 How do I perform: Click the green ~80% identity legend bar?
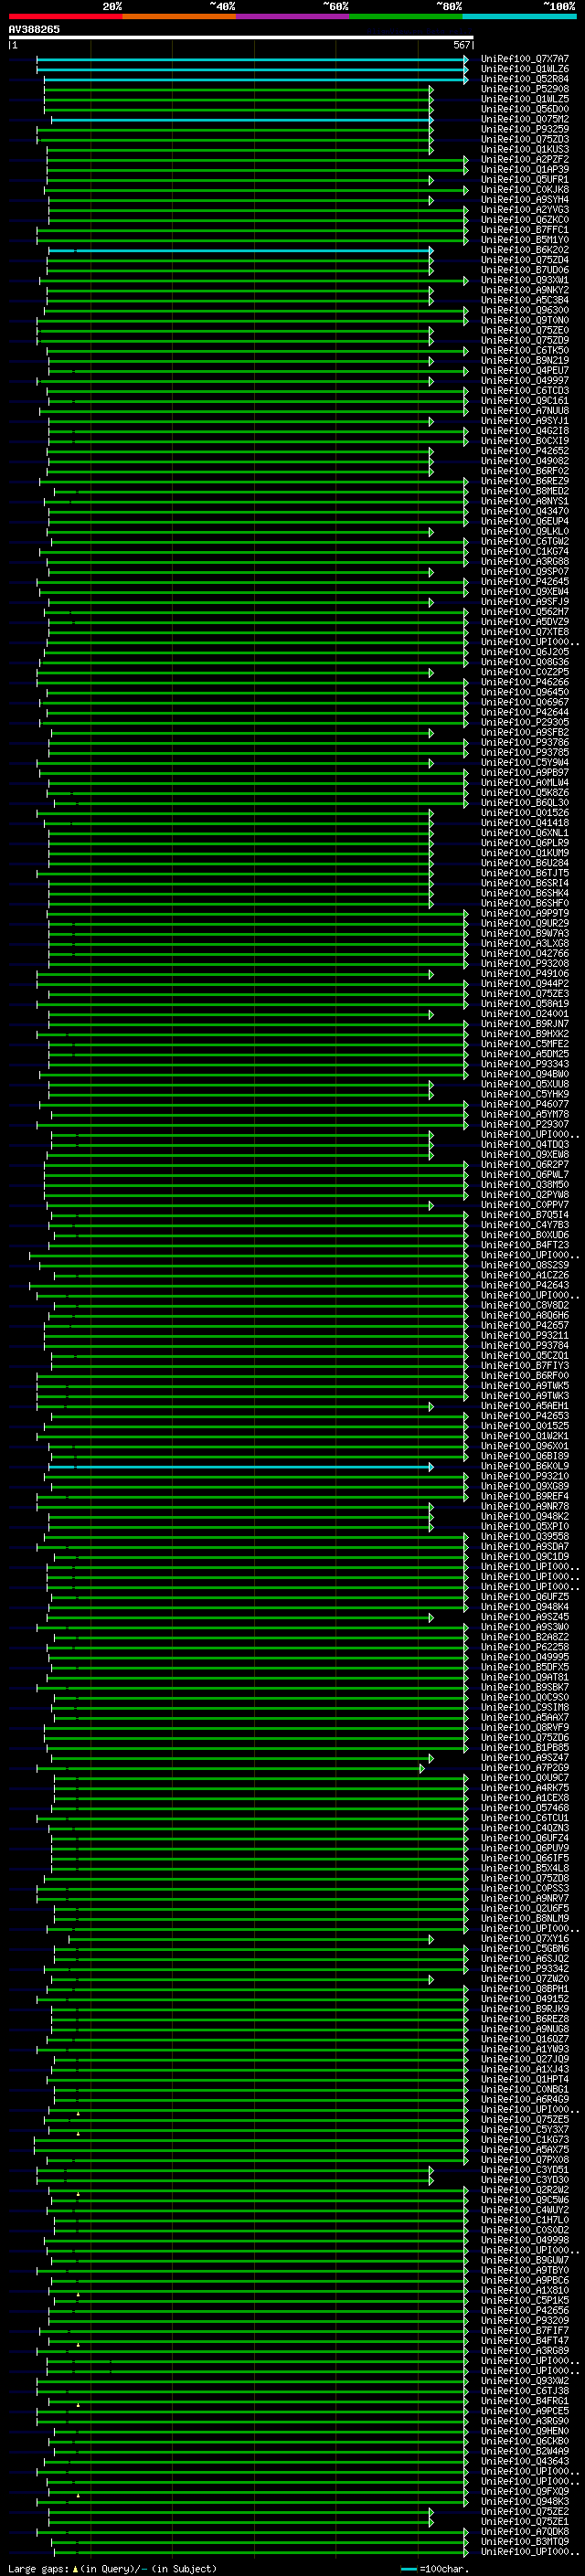pos(406,17)
